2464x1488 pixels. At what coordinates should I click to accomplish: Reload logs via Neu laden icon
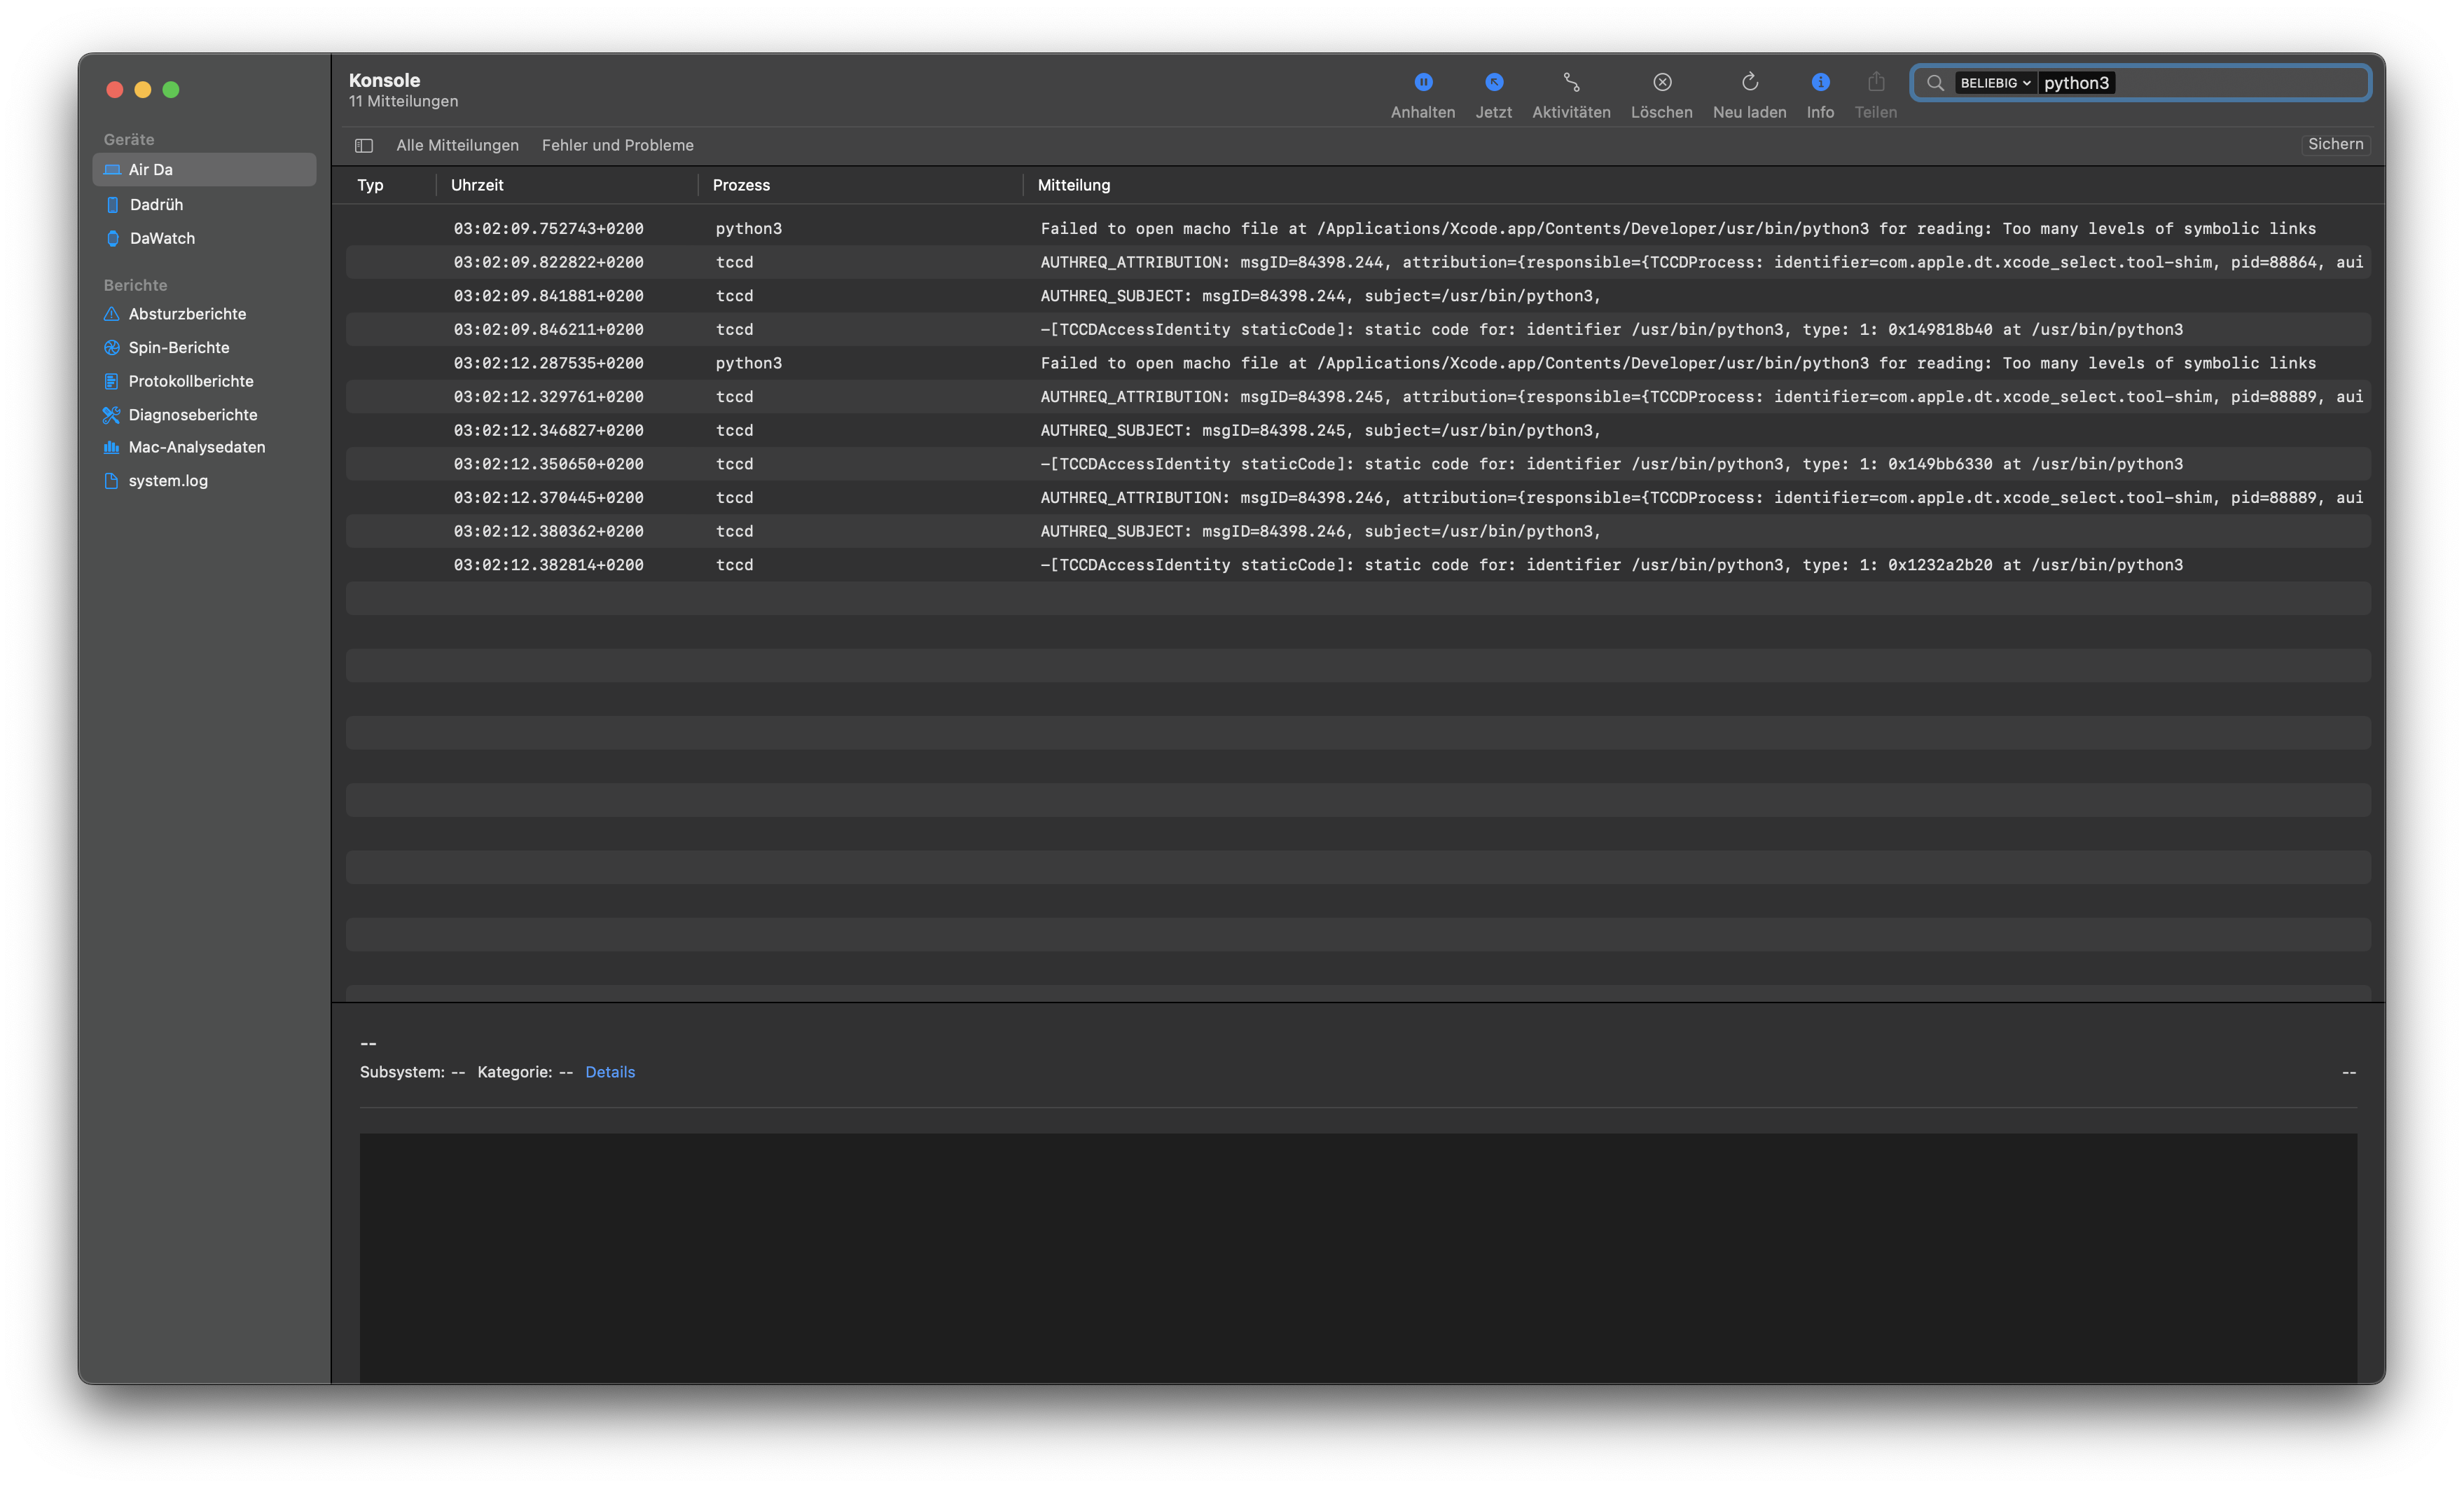(x=1749, y=82)
